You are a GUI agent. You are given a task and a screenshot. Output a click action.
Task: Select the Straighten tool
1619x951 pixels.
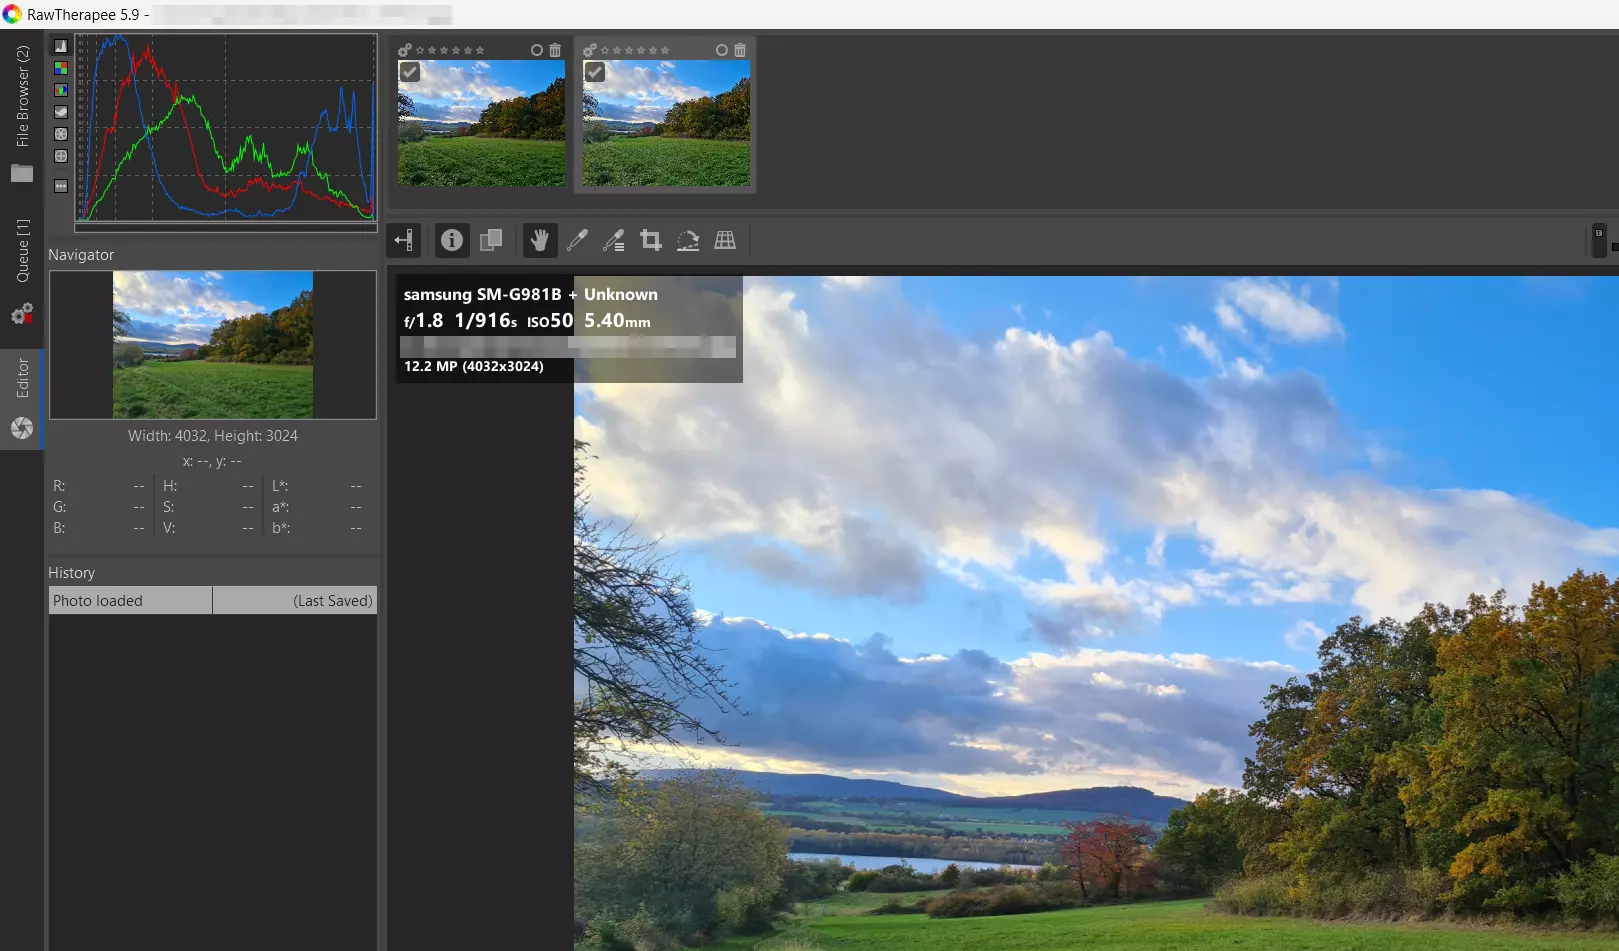688,240
